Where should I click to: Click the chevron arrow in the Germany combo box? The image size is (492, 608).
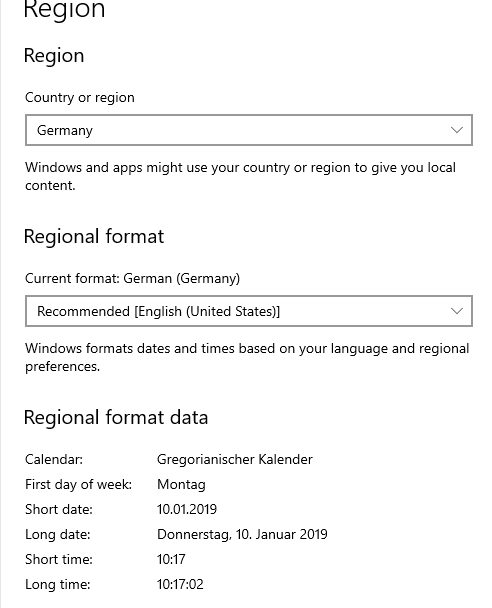(457, 130)
